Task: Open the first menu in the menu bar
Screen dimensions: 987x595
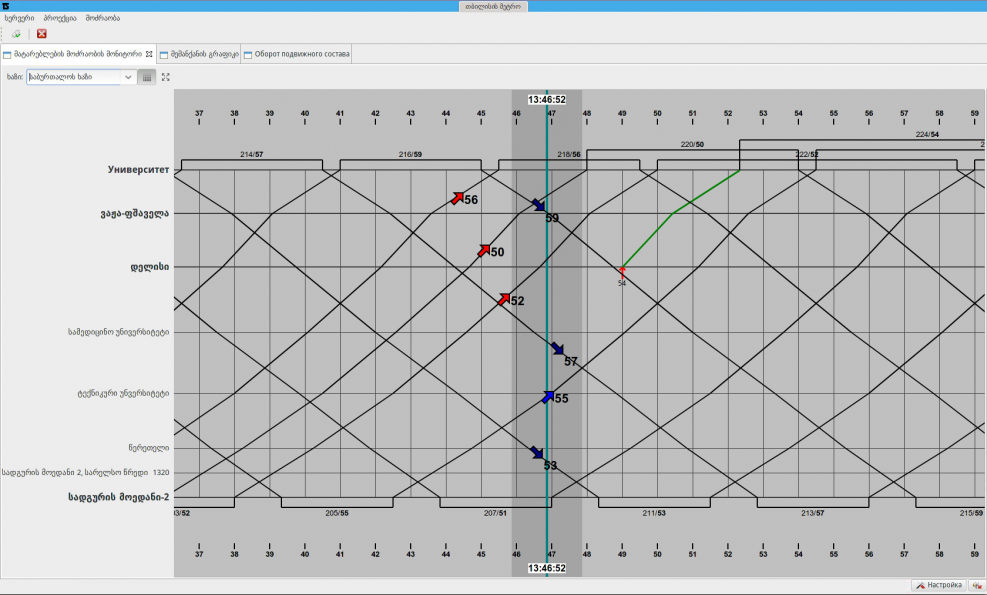Action: tap(20, 18)
